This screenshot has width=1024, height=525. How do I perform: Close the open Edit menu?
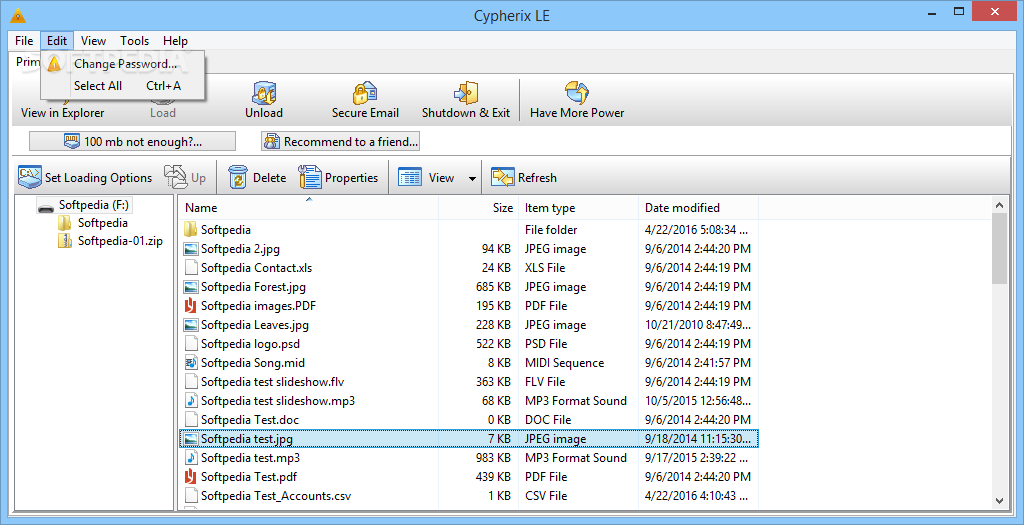[x=57, y=40]
